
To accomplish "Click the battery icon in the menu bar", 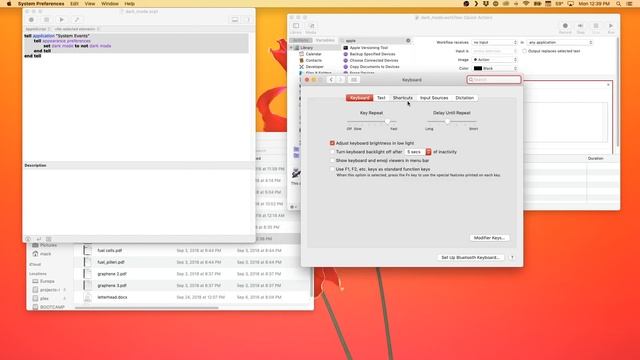I will tap(538, 4).
